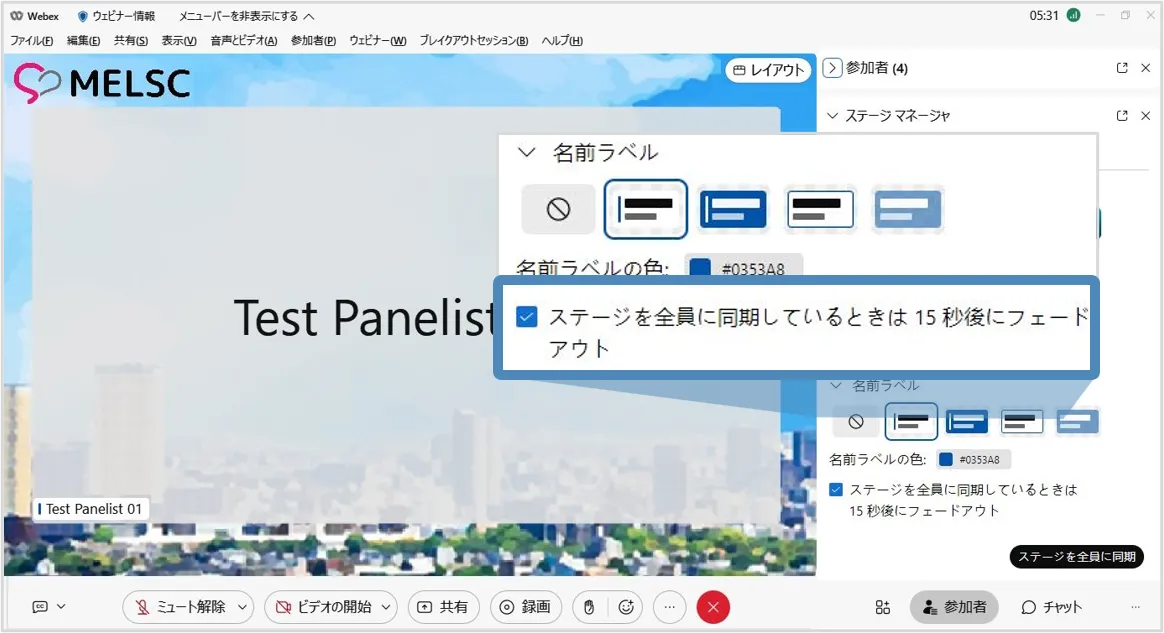This screenshot has width=1164, height=633.
Task: Select solid blue name label style in side panel
Action: pos(966,422)
